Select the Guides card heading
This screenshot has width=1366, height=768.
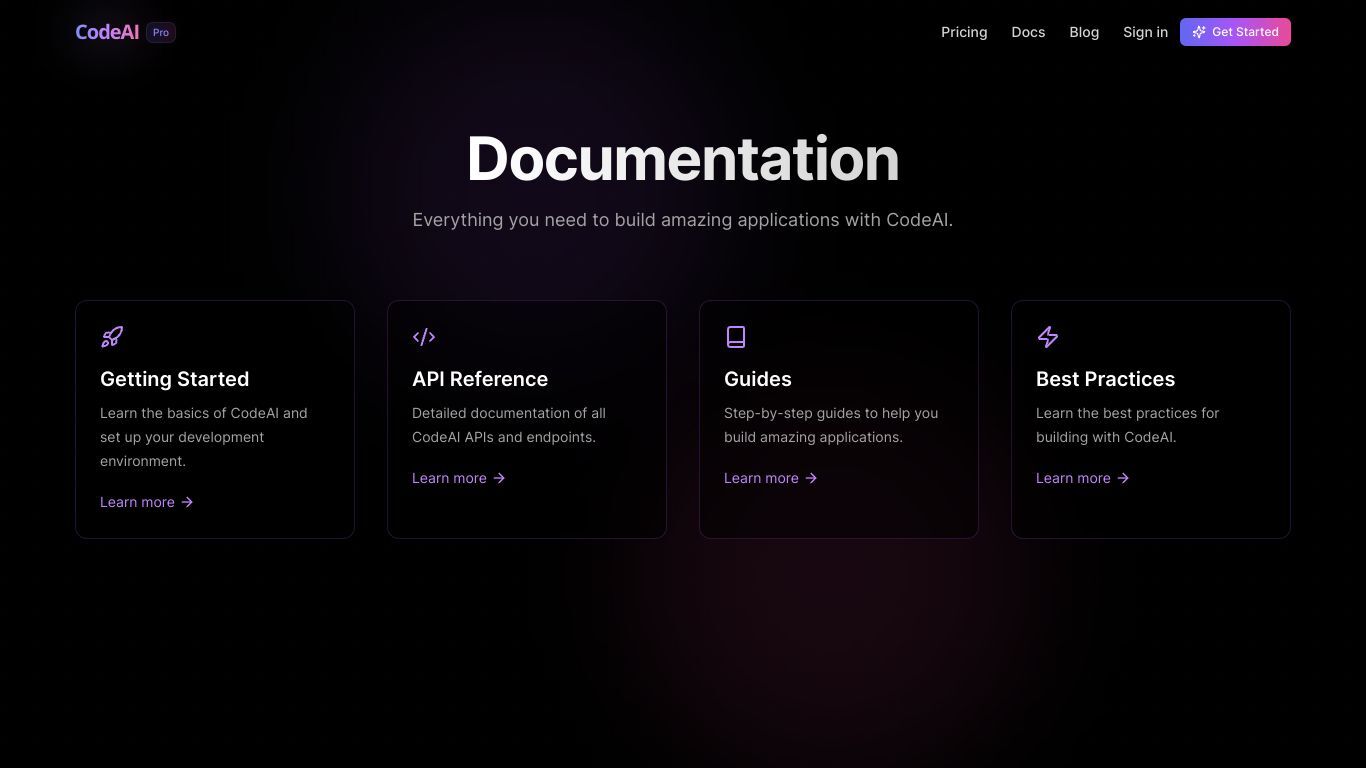[757, 379]
